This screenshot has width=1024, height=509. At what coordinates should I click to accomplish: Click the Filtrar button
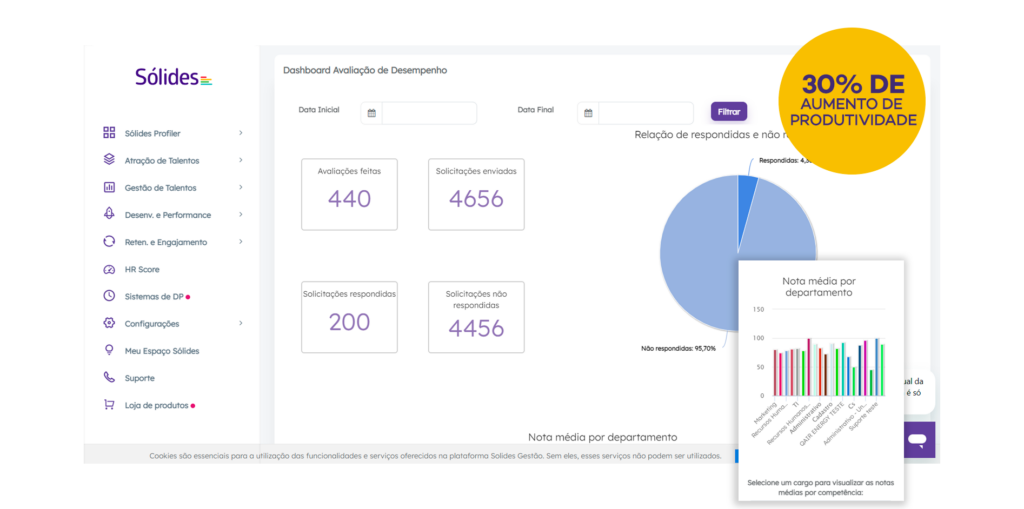(x=729, y=112)
